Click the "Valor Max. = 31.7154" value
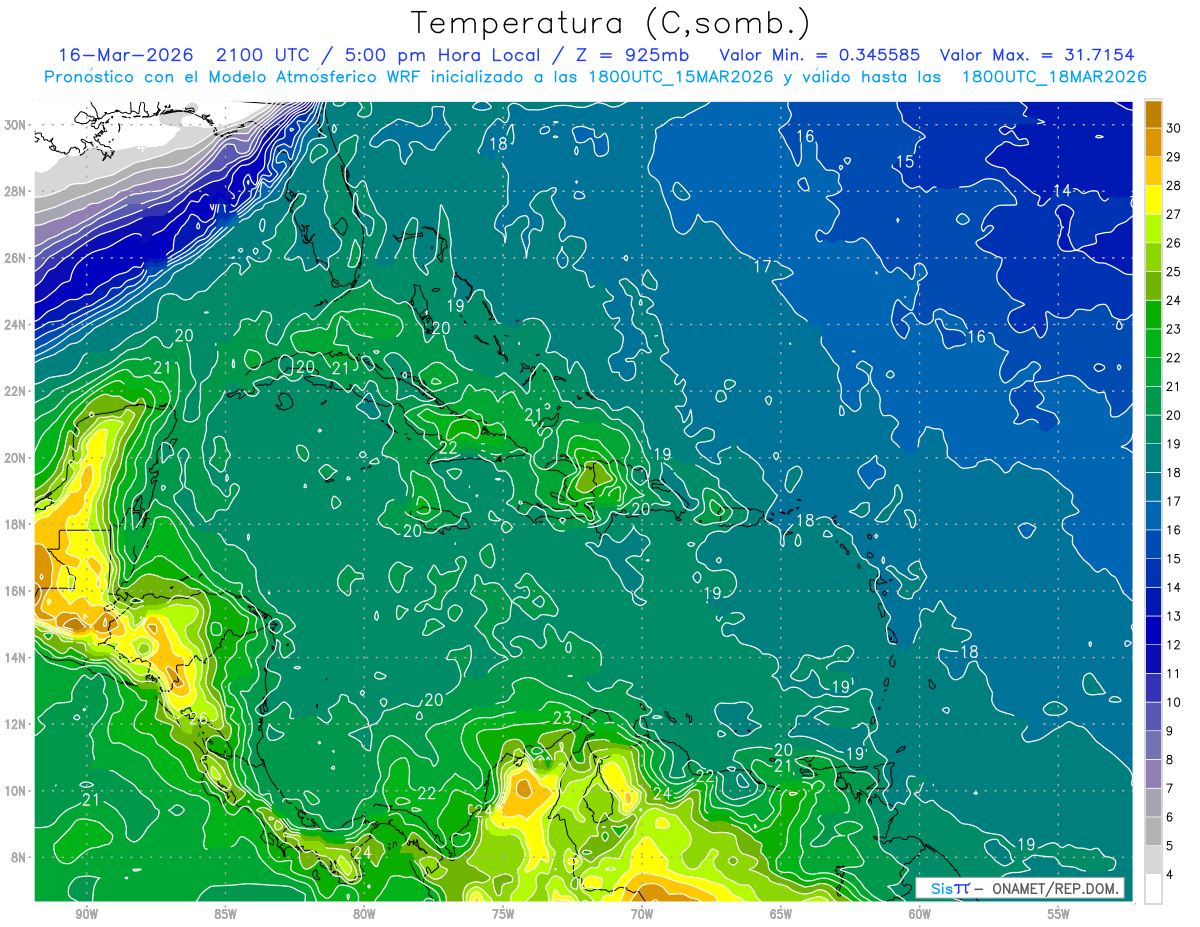 [x=1037, y=55]
